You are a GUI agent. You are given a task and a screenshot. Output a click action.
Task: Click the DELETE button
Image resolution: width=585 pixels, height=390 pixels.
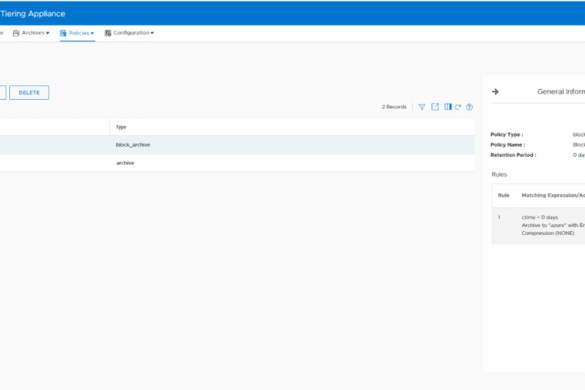(29, 93)
